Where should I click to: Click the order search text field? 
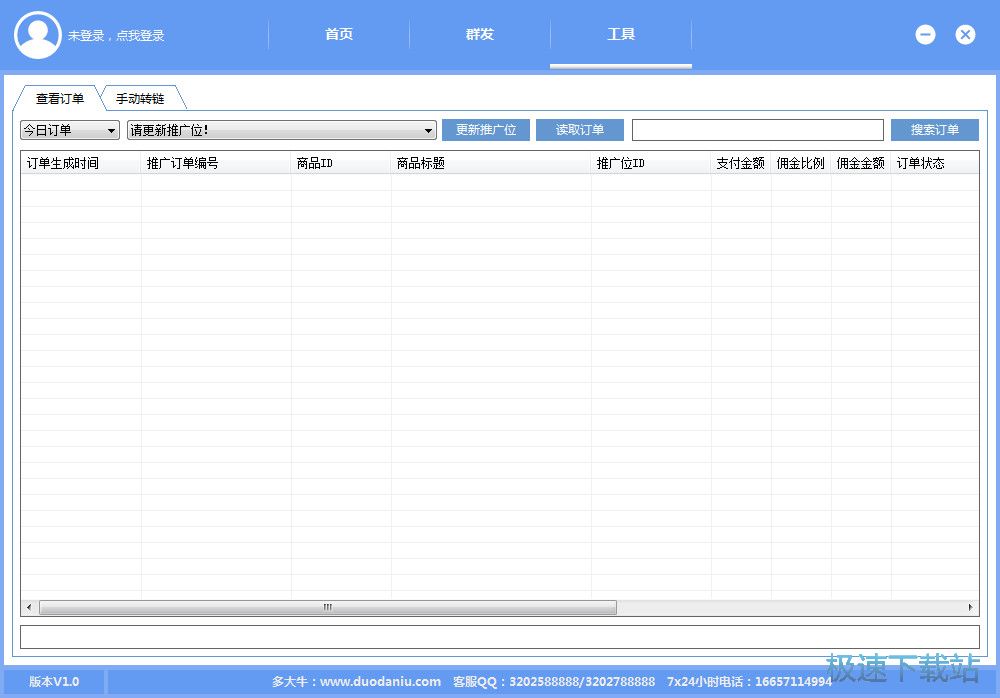coord(757,130)
